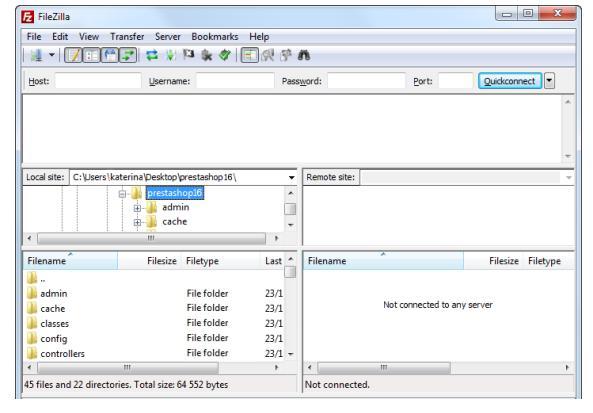Click the local file list horizontal scrollbar

tap(128, 368)
